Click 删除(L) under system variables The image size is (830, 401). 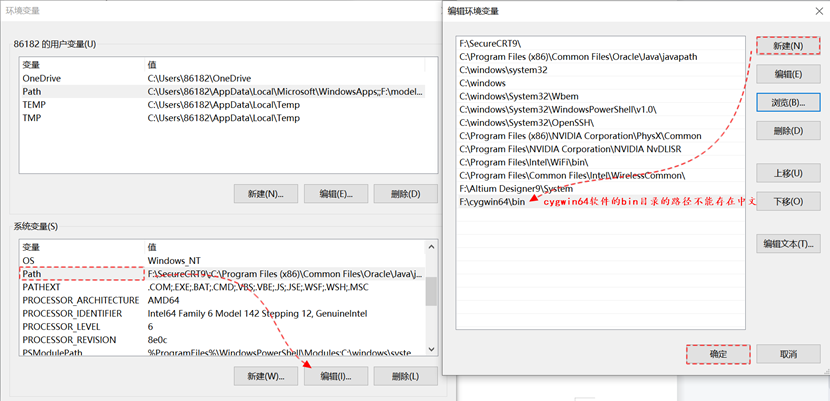tap(405, 376)
